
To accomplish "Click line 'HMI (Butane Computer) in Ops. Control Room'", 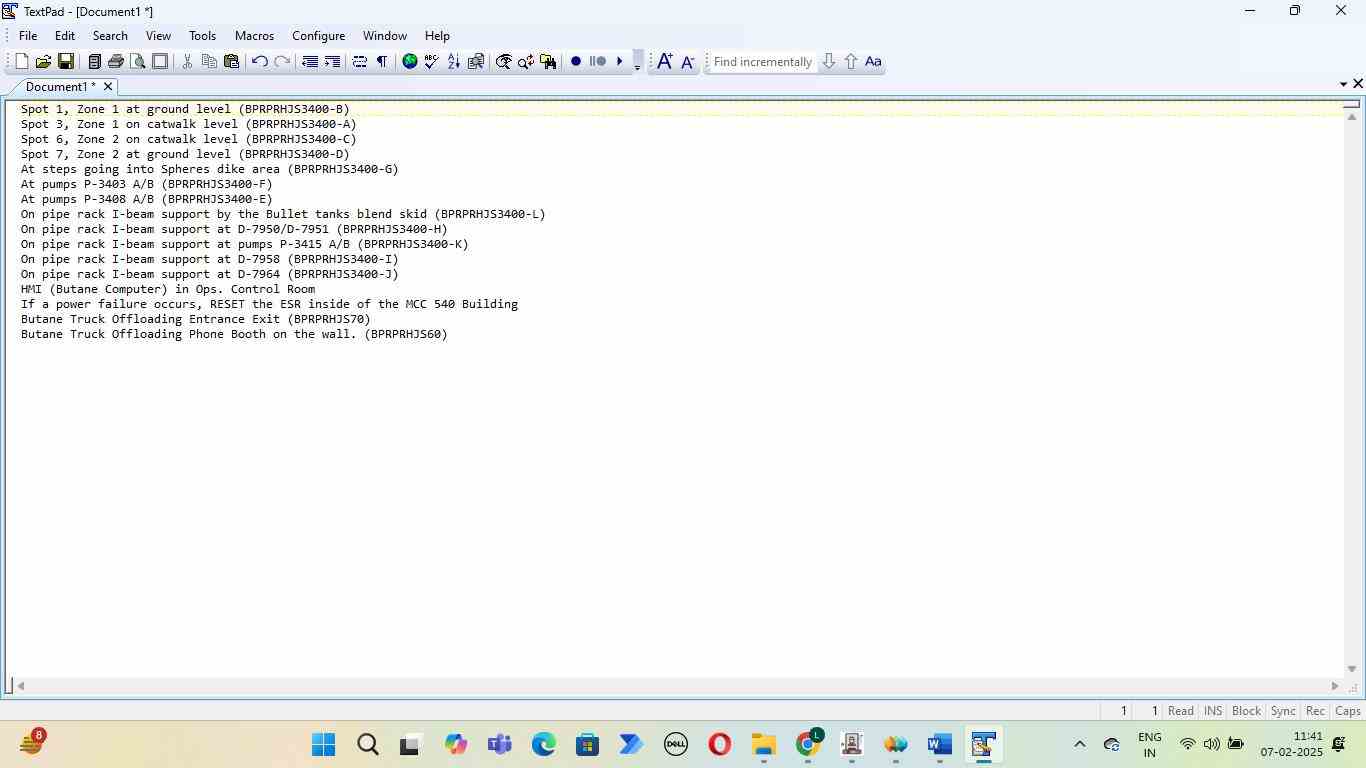I will click(168, 290).
